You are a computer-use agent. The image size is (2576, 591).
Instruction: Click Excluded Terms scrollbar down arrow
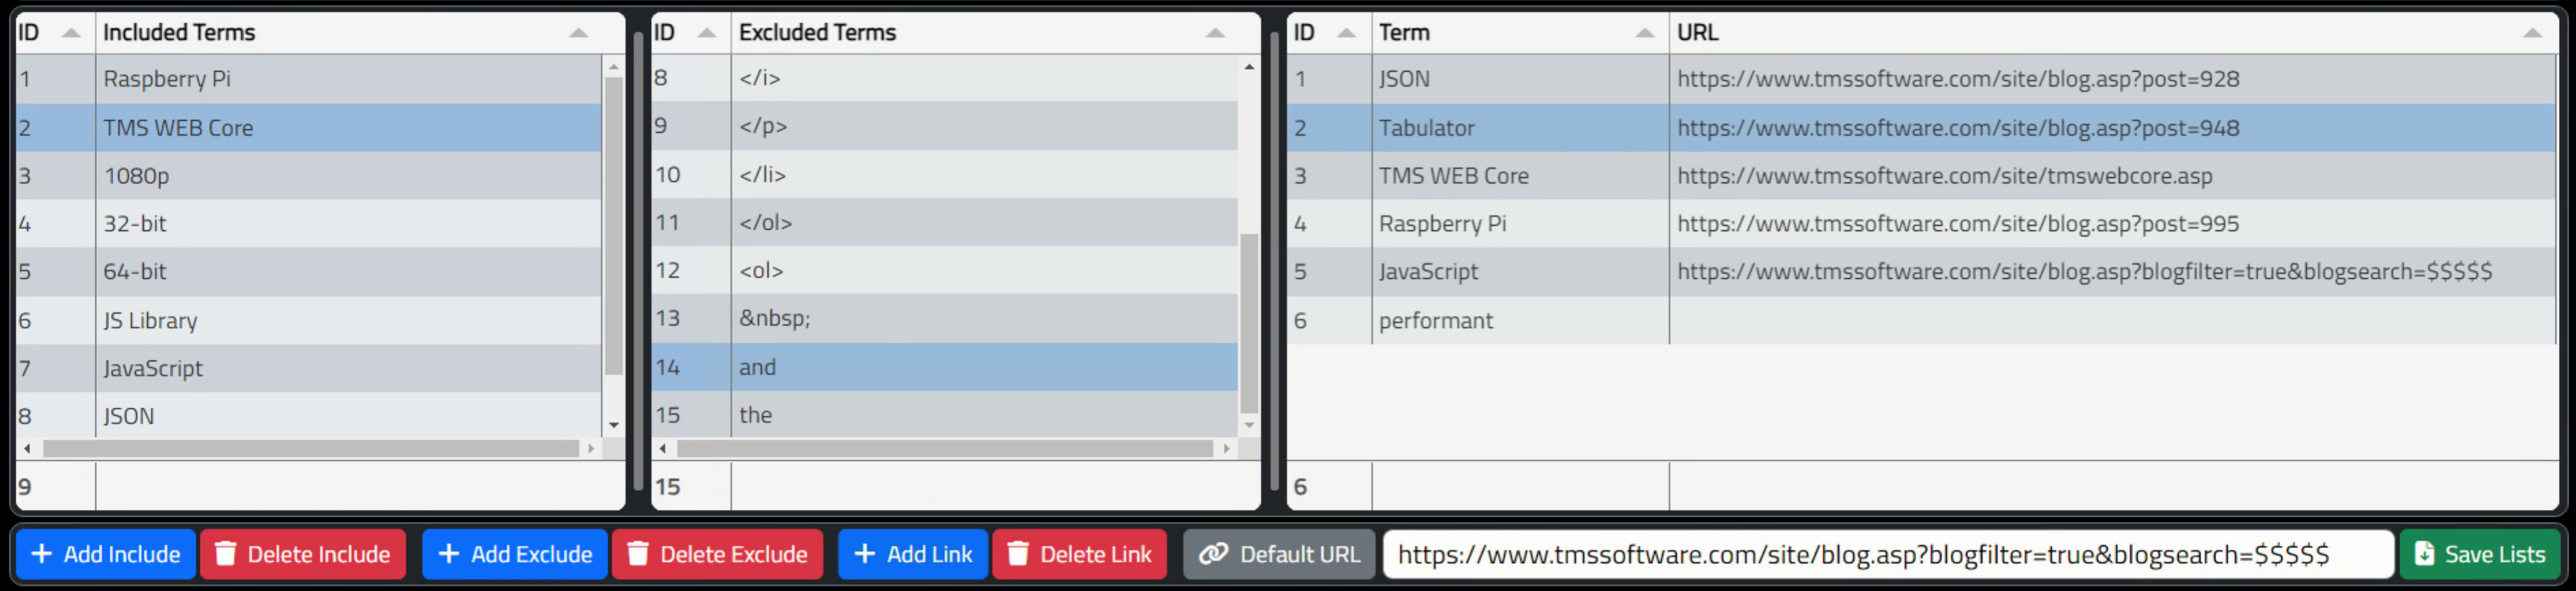click(x=1249, y=426)
